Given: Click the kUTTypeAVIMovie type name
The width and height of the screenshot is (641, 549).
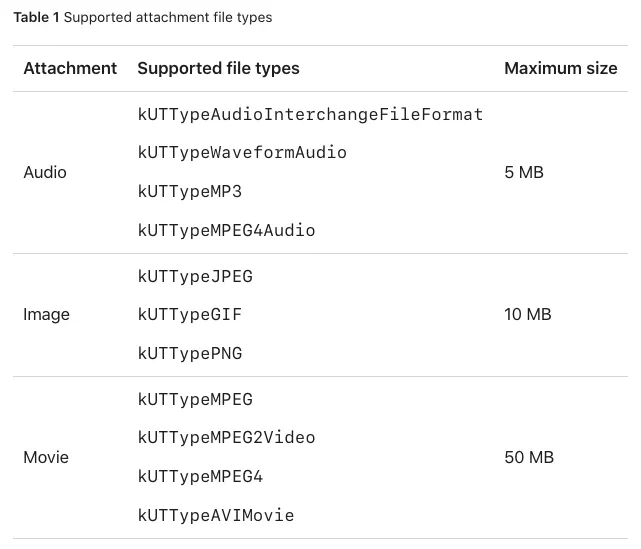Looking at the screenshot, I should coord(216,516).
